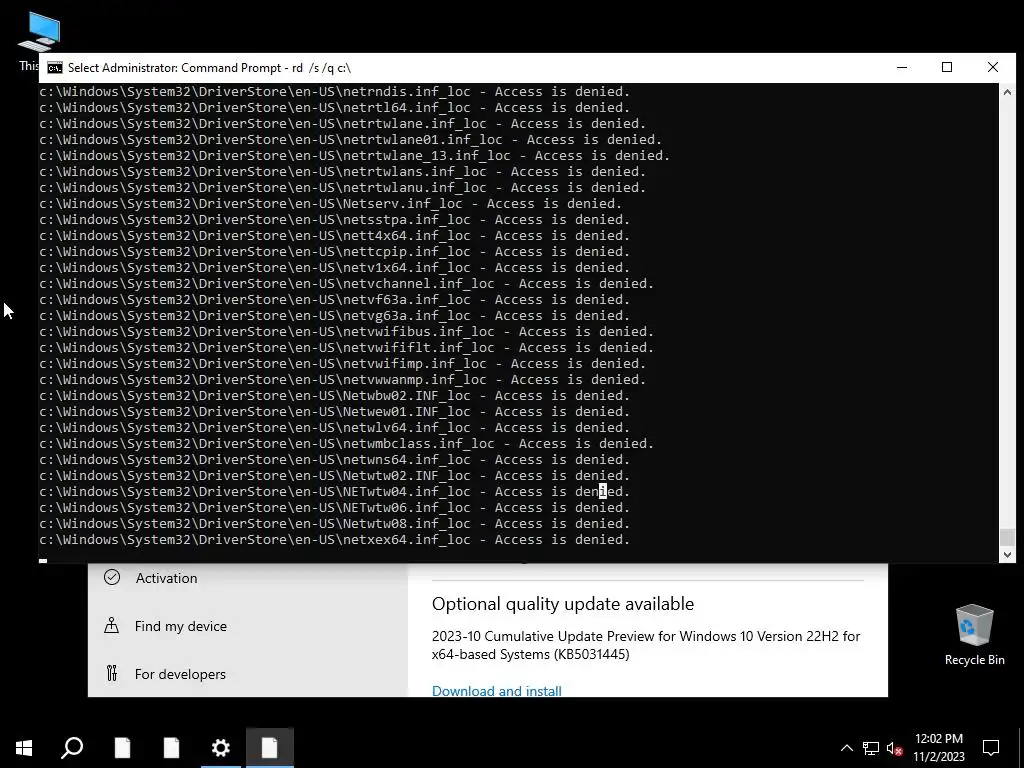The image size is (1024, 768).
Task: Click the netwlv64.inf_loc console line
Action: [x=334, y=428]
